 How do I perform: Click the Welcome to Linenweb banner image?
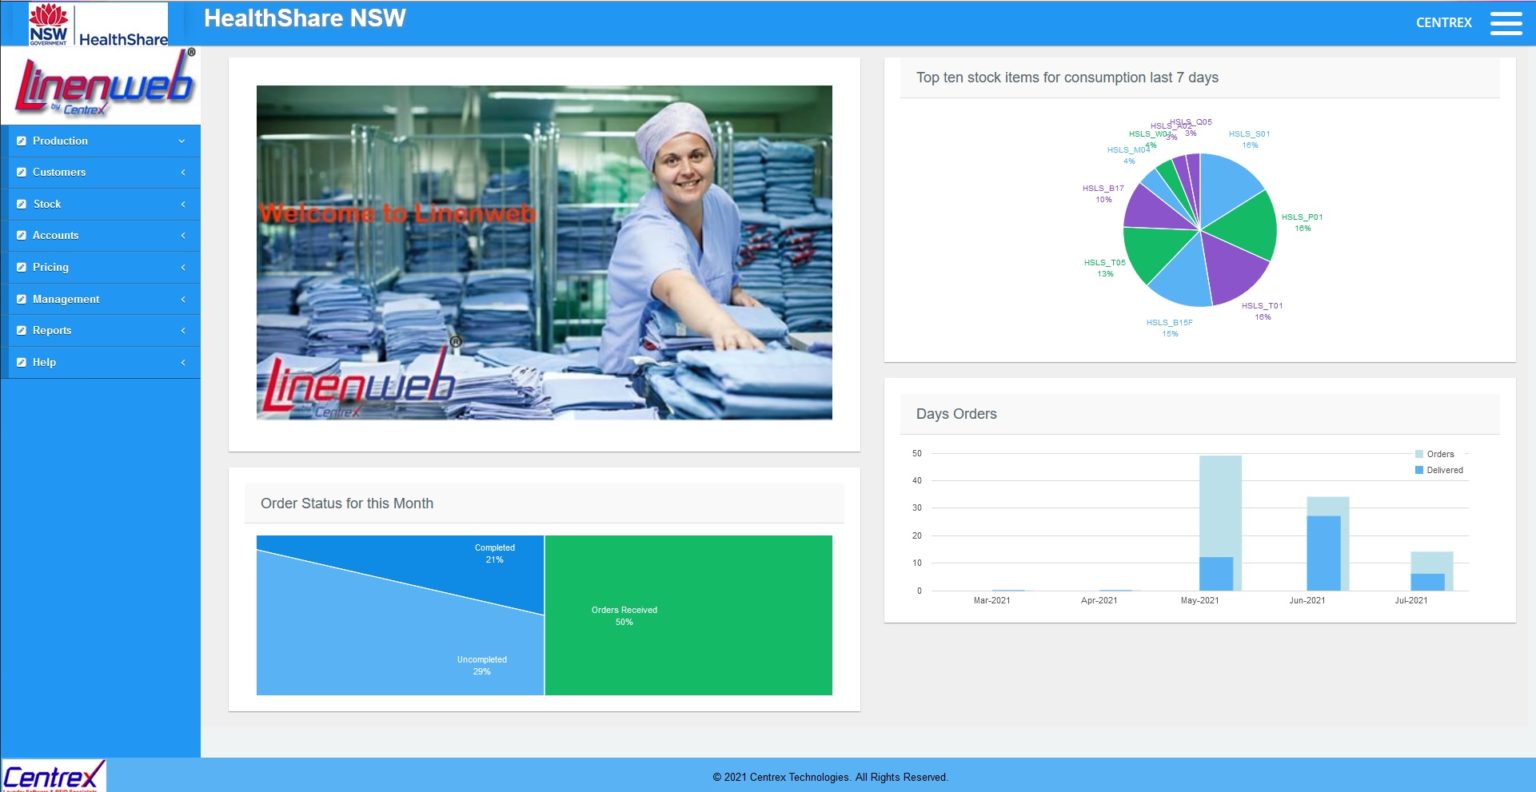point(544,251)
